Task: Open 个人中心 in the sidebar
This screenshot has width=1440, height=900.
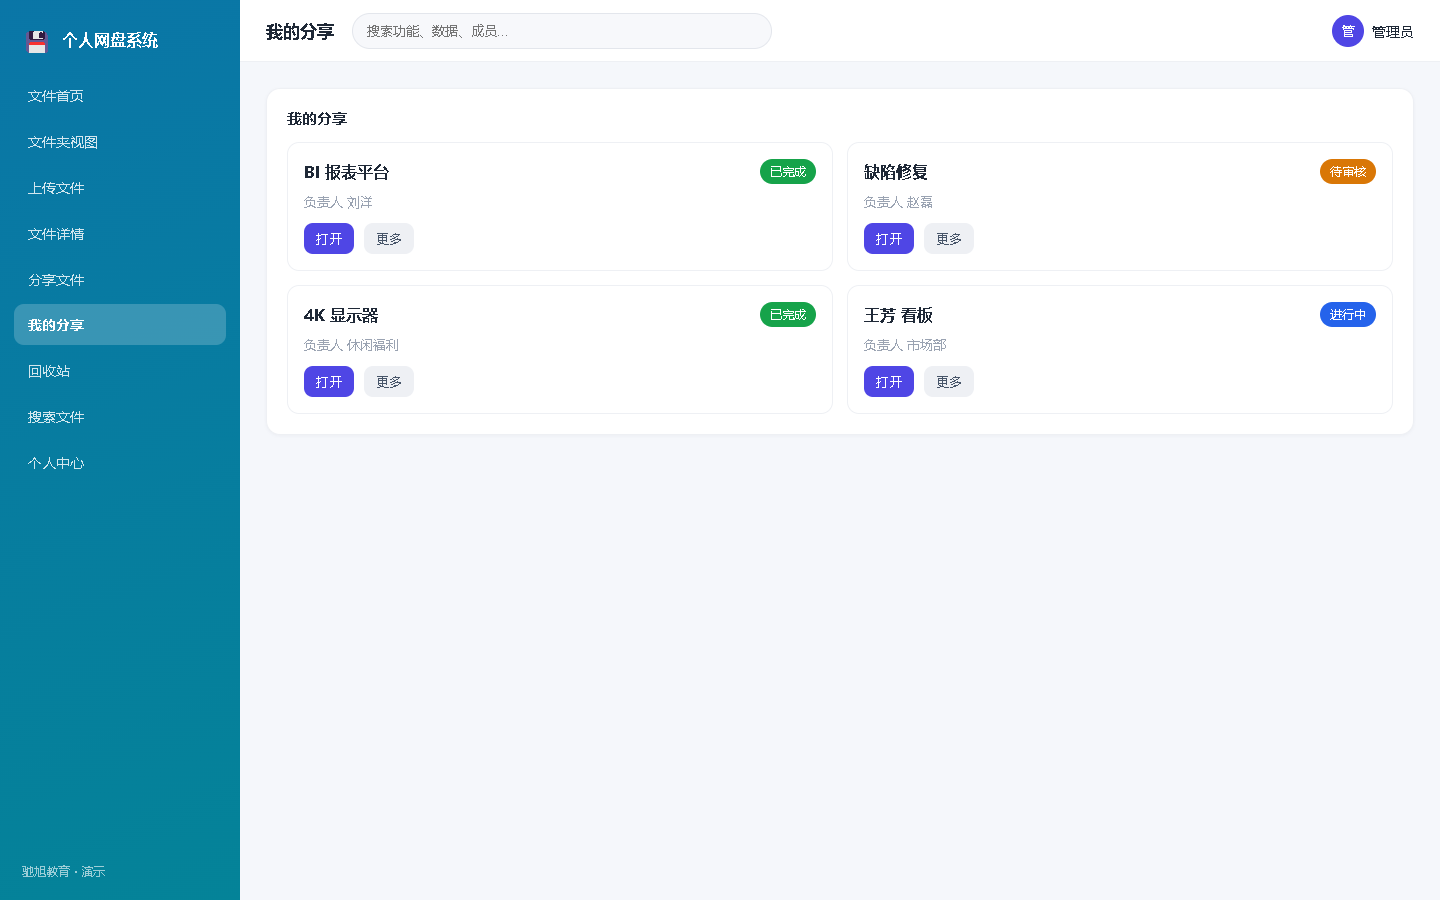Action: [x=120, y=463]
